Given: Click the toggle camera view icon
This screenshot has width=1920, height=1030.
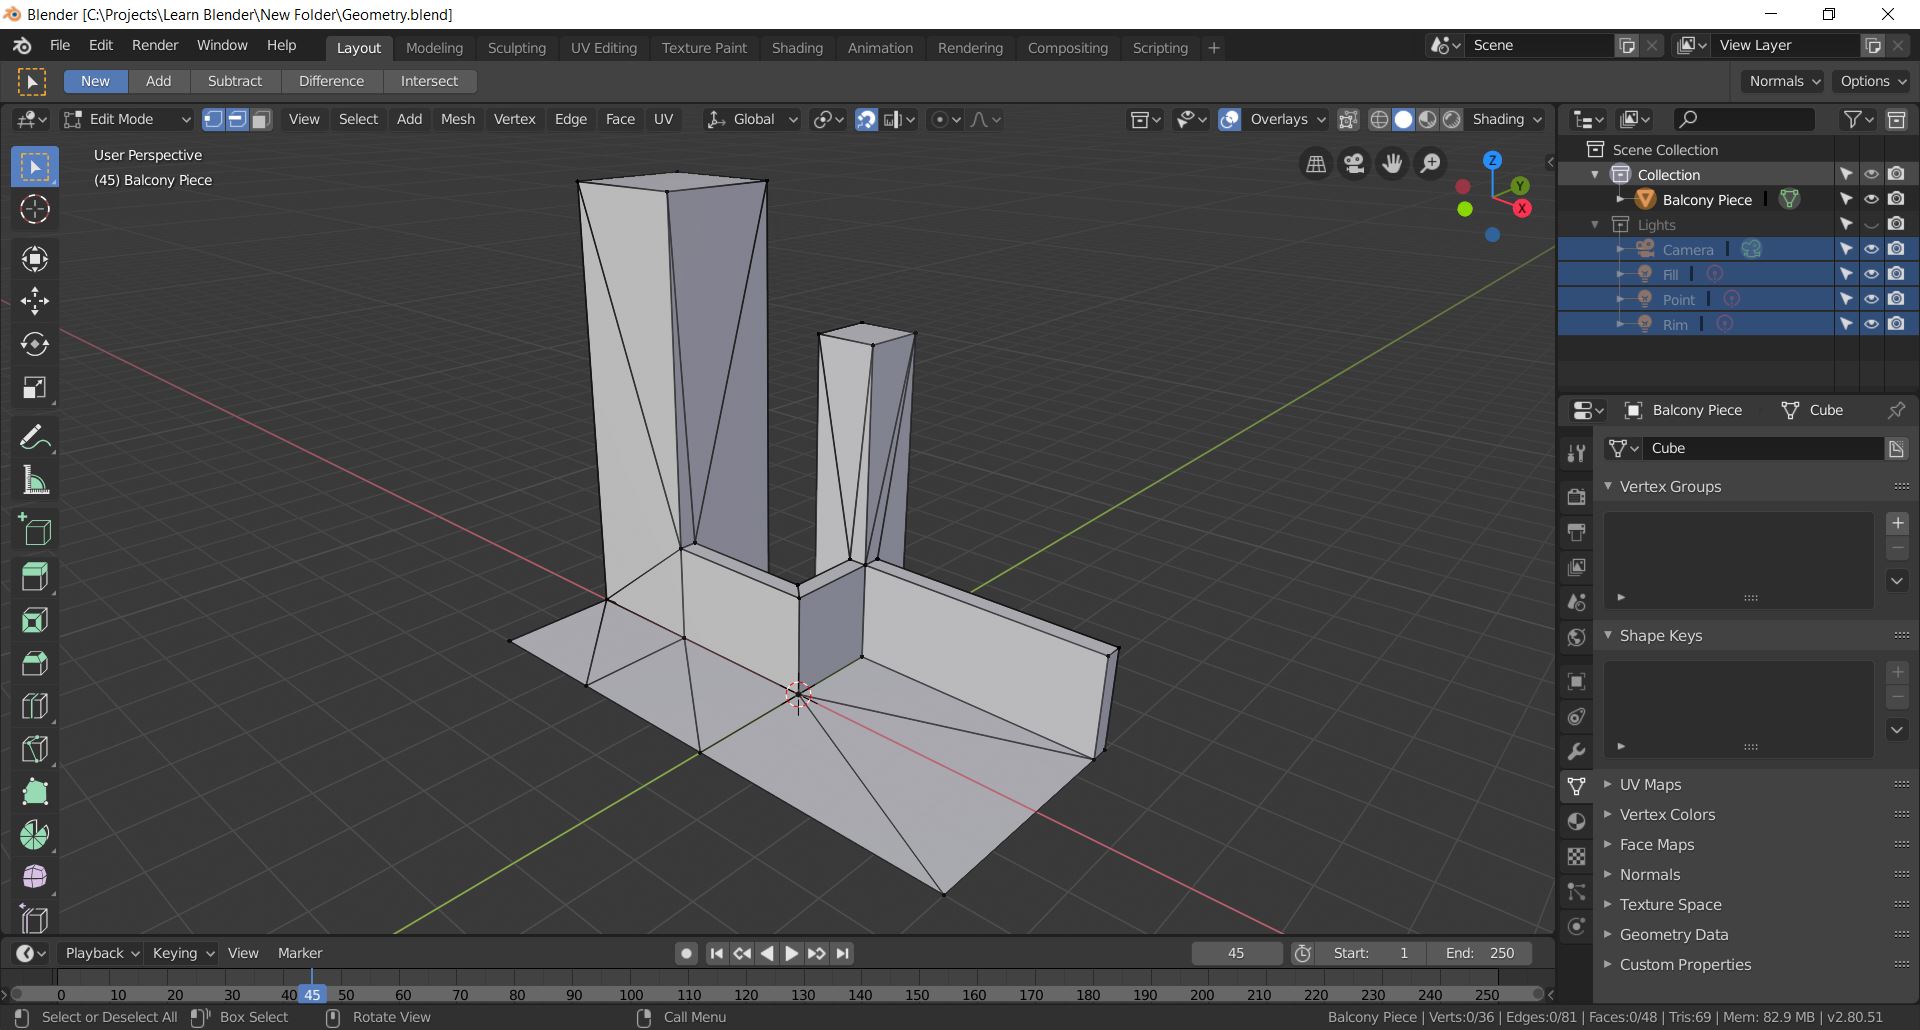Looking at the screenshot, I should coord(1354,163).
